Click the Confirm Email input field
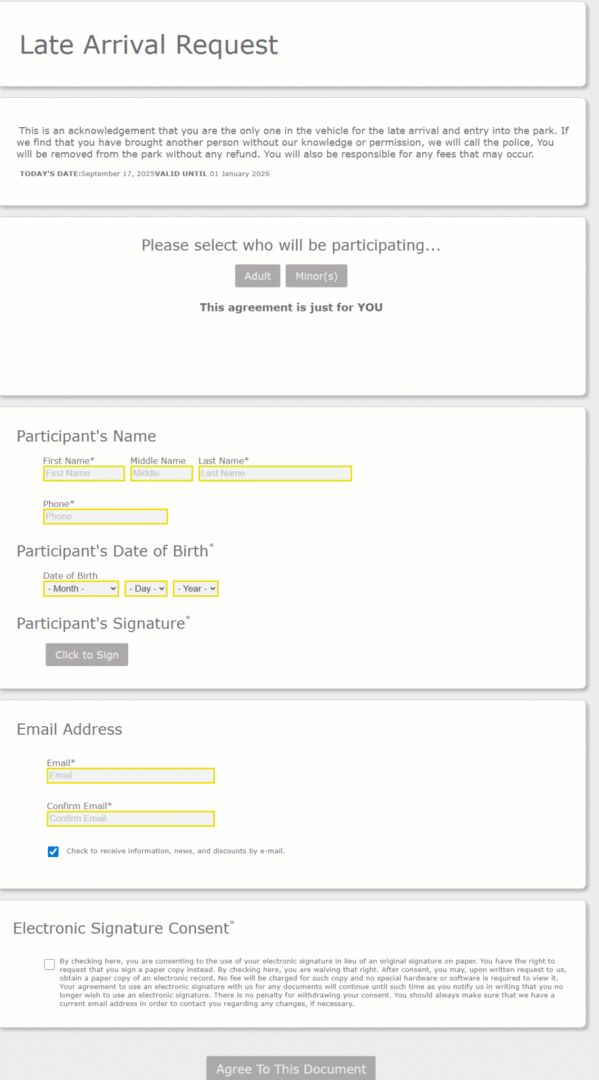The image size is (599, 1080). pos(131,818)
